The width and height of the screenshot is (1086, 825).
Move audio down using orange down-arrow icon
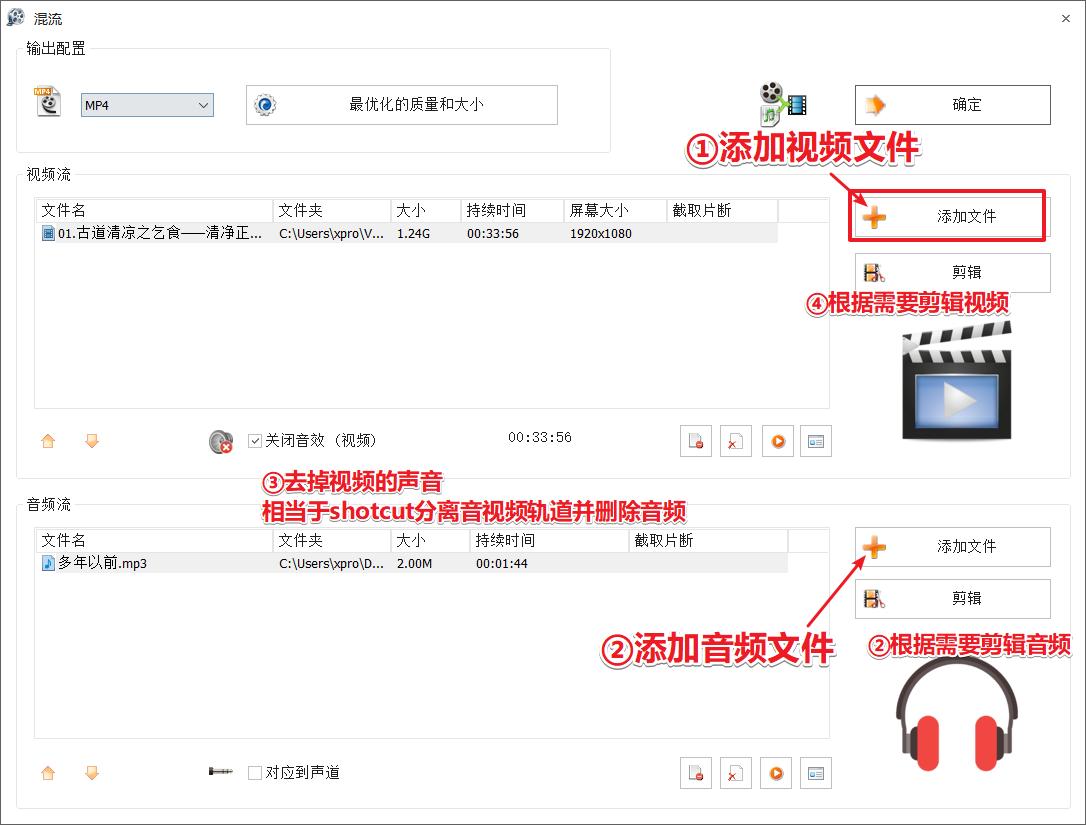(91, 773)
